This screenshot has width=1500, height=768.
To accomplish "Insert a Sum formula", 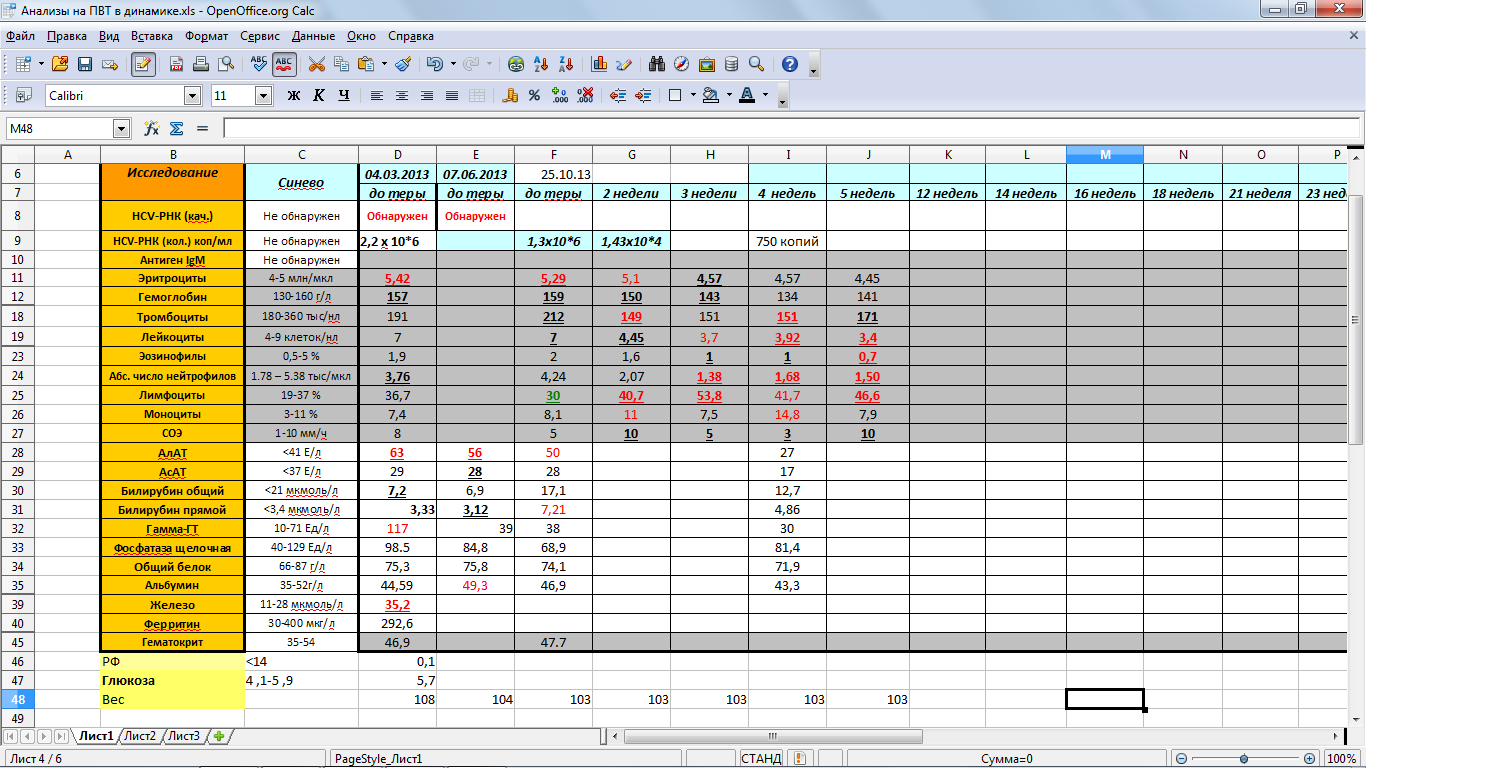I will 177,128.
